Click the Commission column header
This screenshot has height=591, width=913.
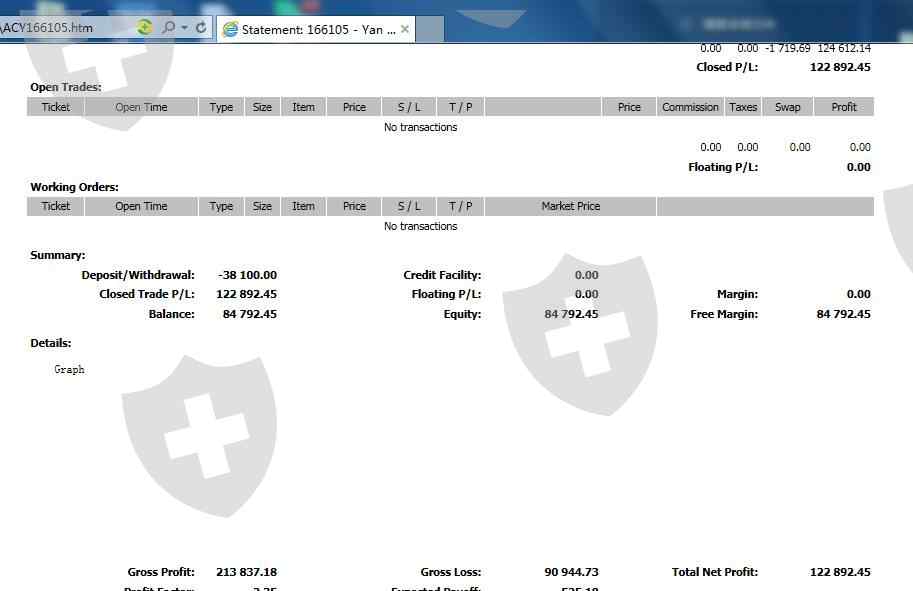690,107
